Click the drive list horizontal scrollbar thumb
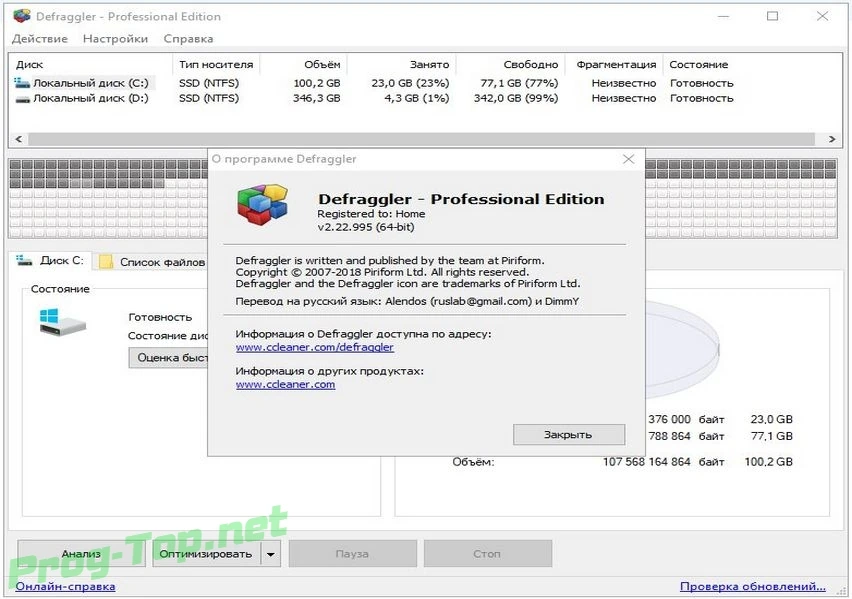Screen dimensions: 852x599 coord(422,139)
